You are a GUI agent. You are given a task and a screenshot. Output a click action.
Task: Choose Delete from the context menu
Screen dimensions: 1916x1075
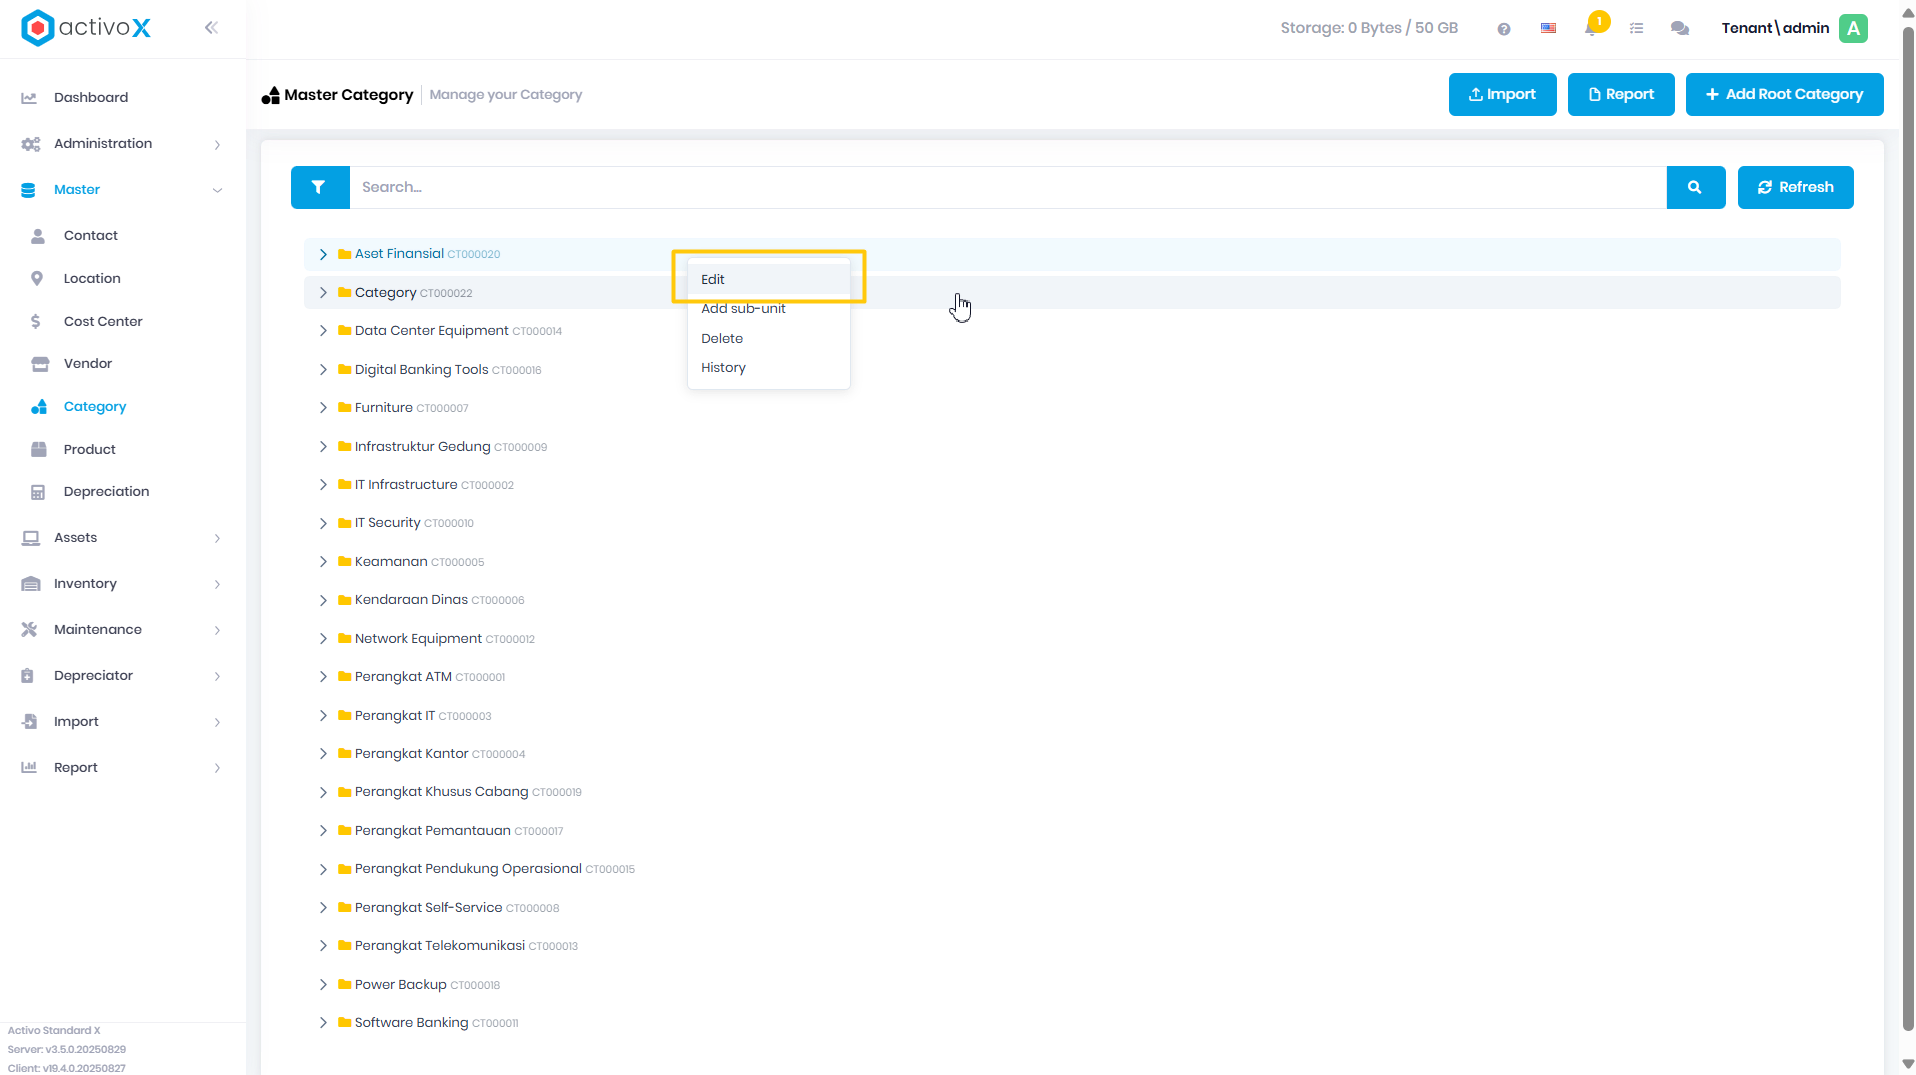click(x=768, y=339)
